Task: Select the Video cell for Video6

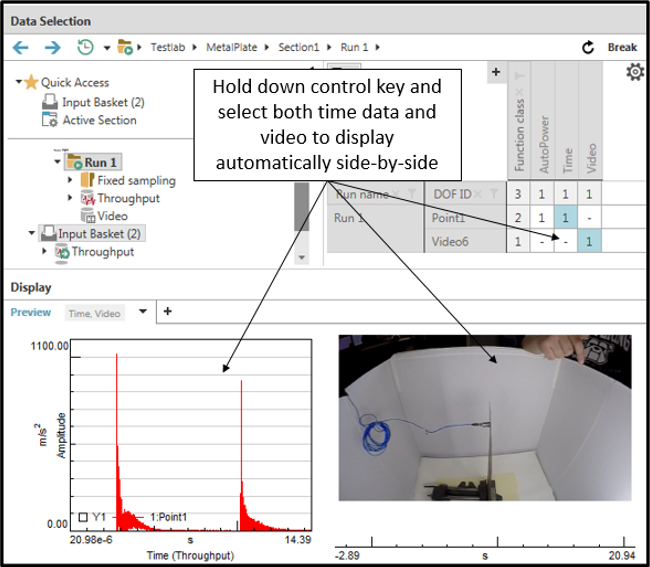Action: [x=590, y=241]
